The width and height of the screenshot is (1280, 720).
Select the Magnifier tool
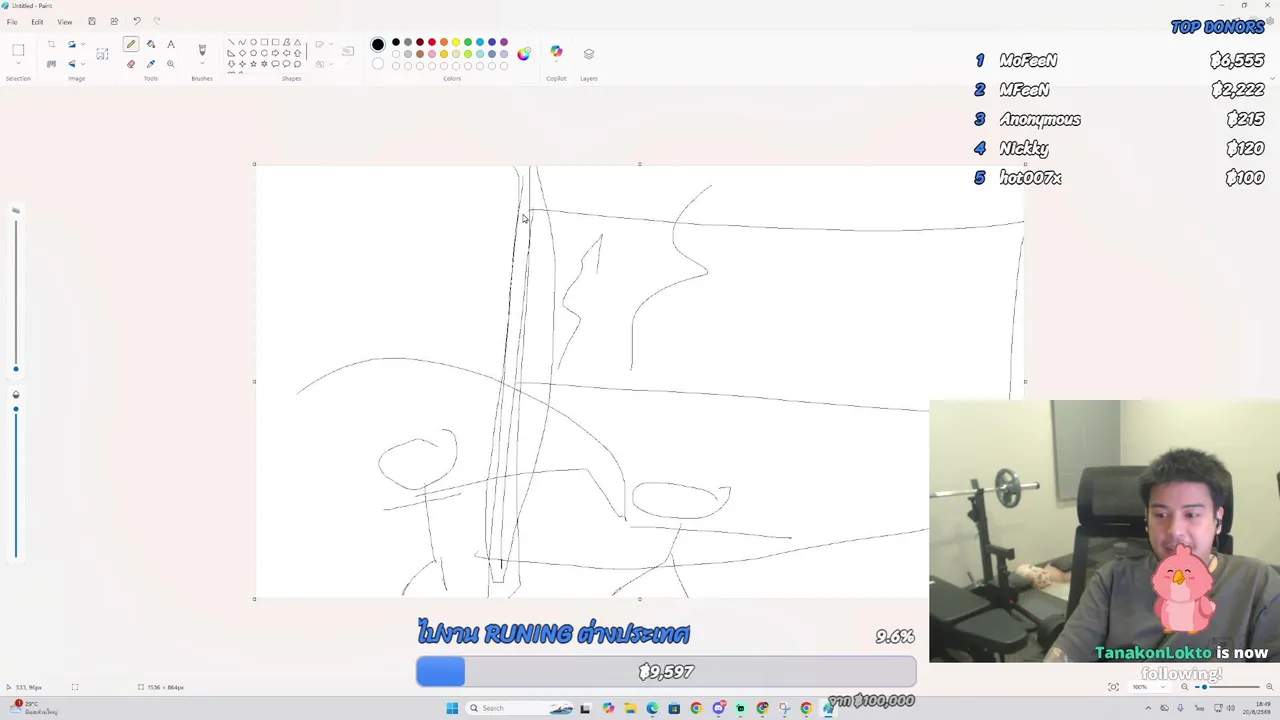coord(171,64)
